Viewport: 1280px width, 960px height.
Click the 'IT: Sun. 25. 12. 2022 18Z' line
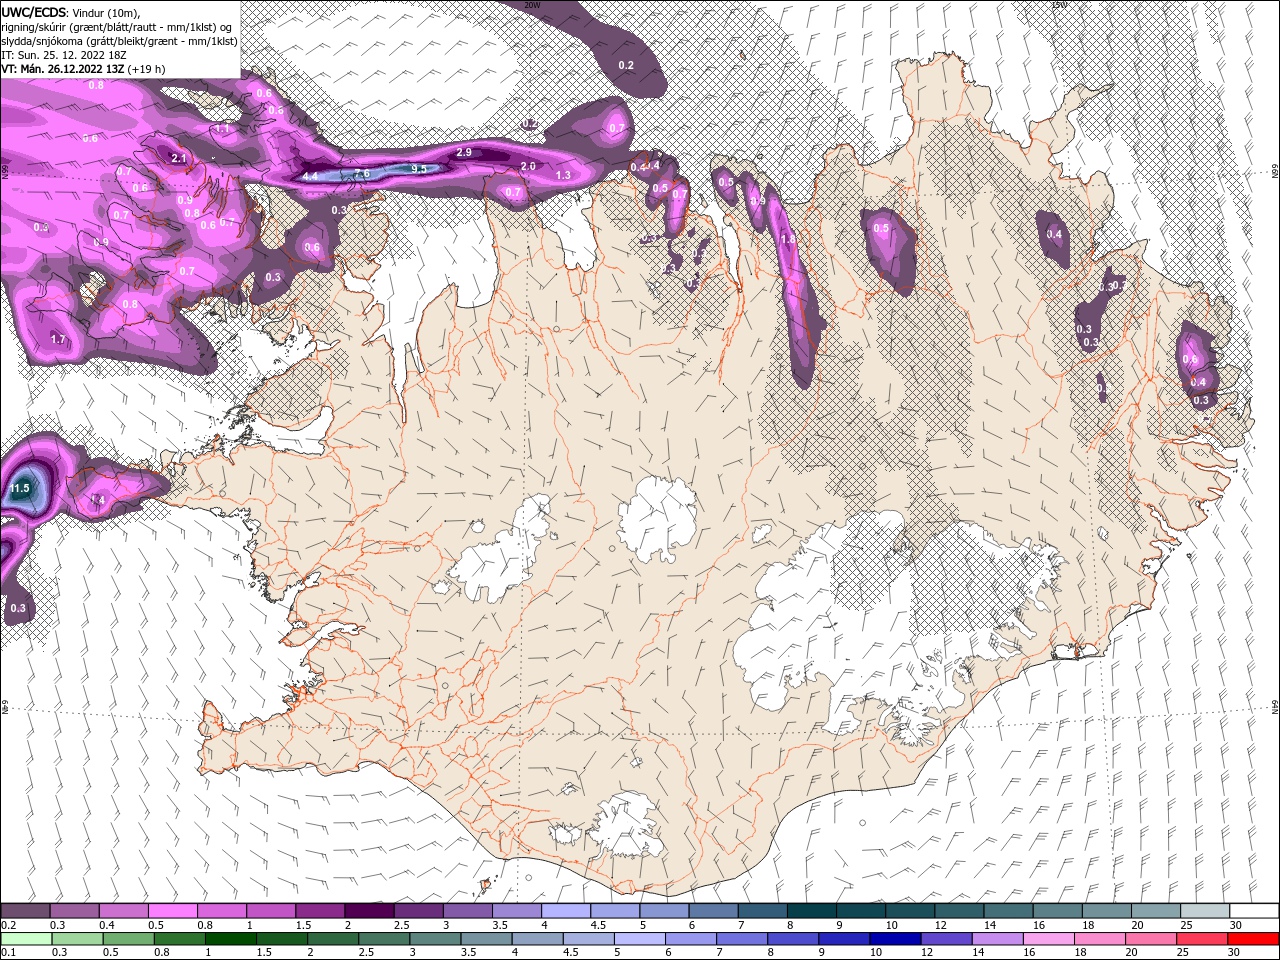point(64,55)
